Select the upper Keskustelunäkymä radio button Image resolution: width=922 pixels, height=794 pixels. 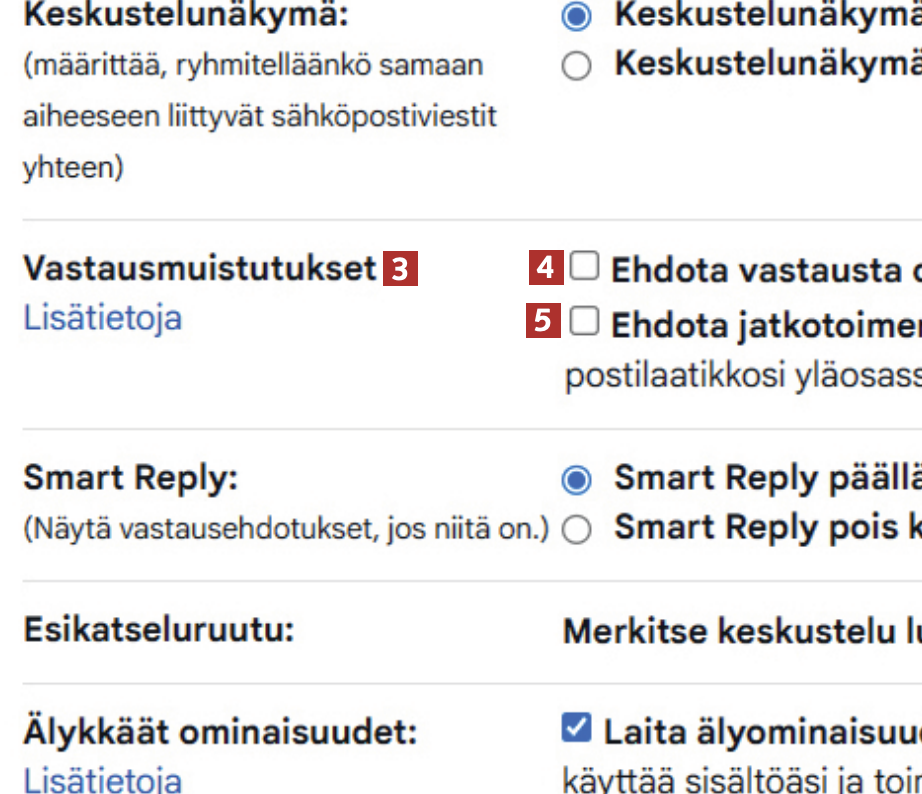point(577,17)
